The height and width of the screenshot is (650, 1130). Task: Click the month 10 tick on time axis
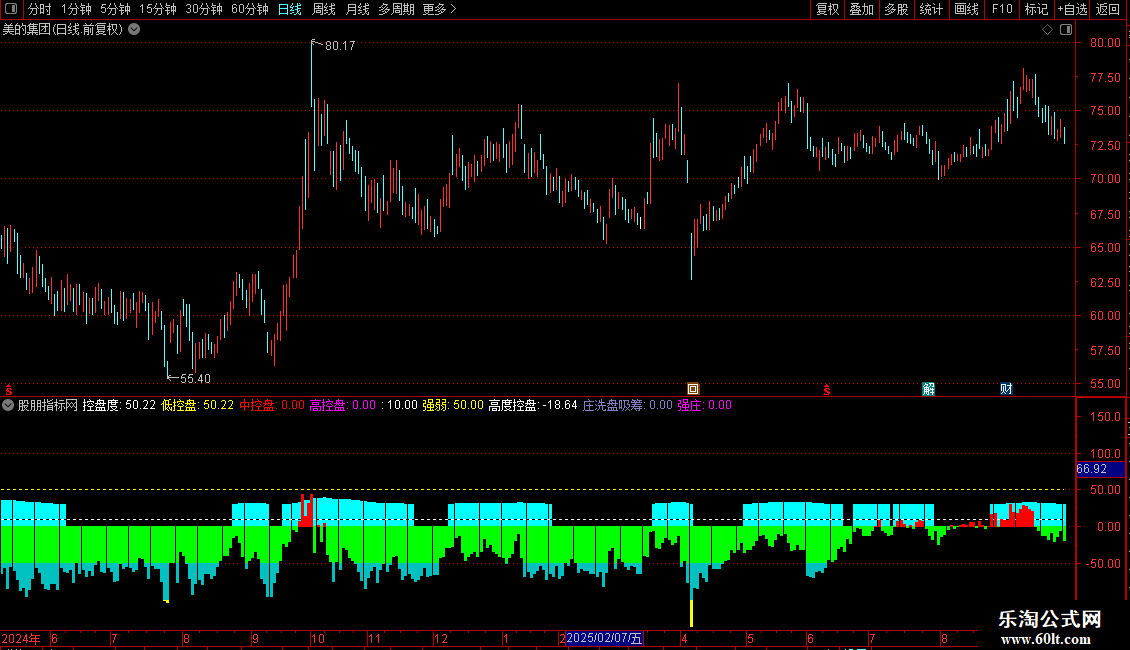(x=318, y=638)
